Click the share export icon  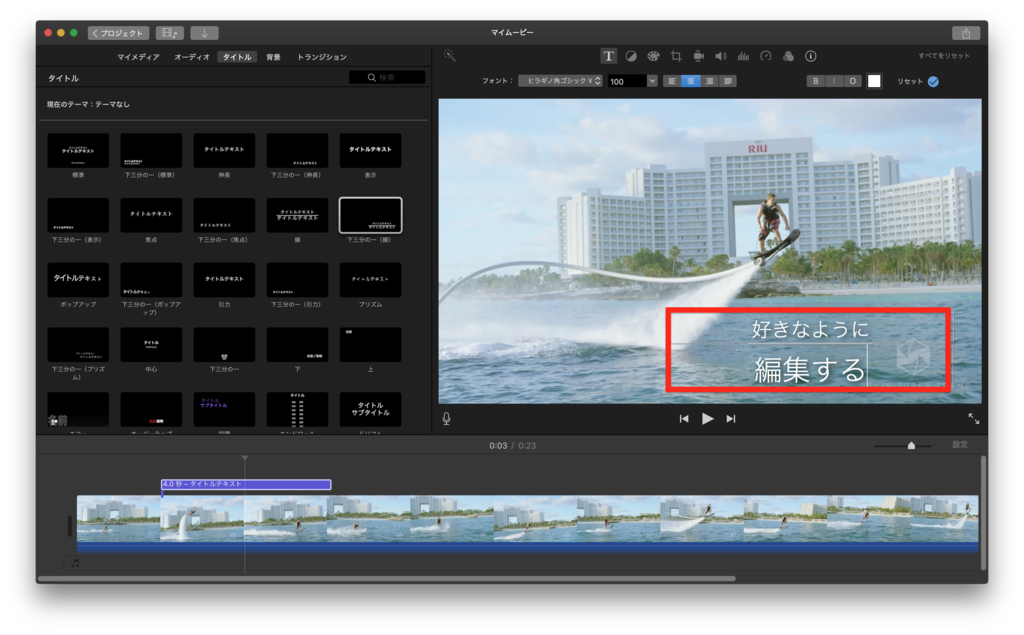click(966, 33)
